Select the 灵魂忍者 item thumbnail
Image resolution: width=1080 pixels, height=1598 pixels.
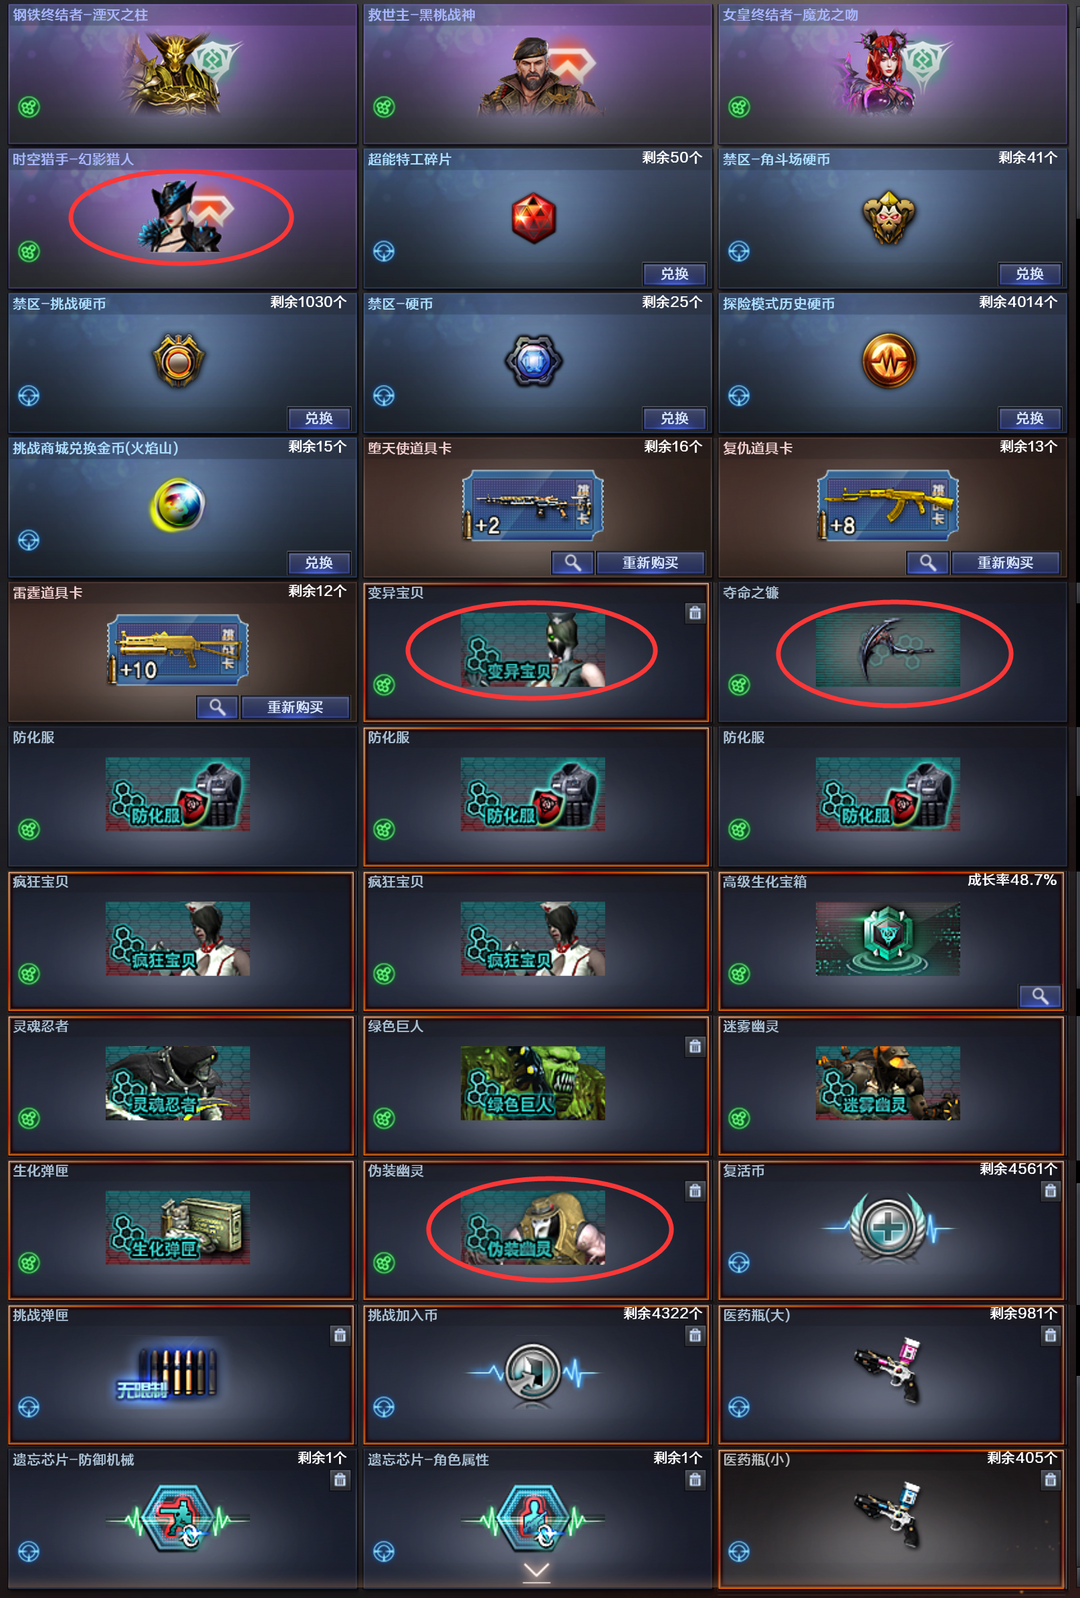[x=178, y=1083]
